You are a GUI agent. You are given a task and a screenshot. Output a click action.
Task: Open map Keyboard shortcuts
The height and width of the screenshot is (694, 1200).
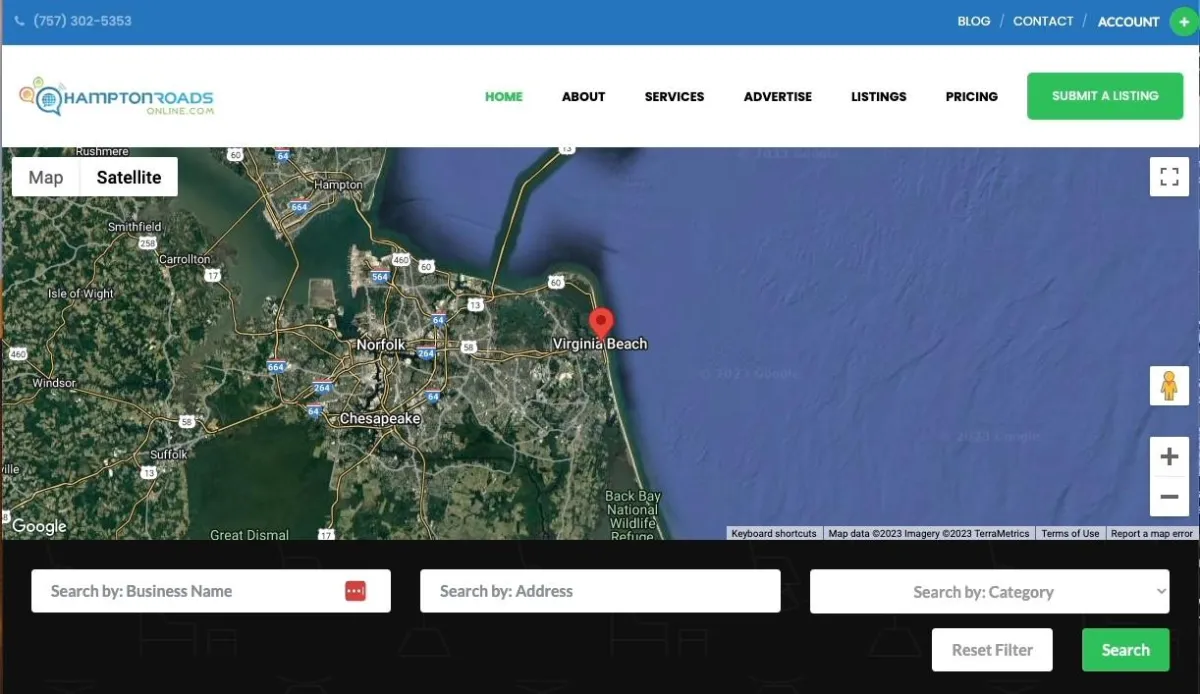click(774, 534)
